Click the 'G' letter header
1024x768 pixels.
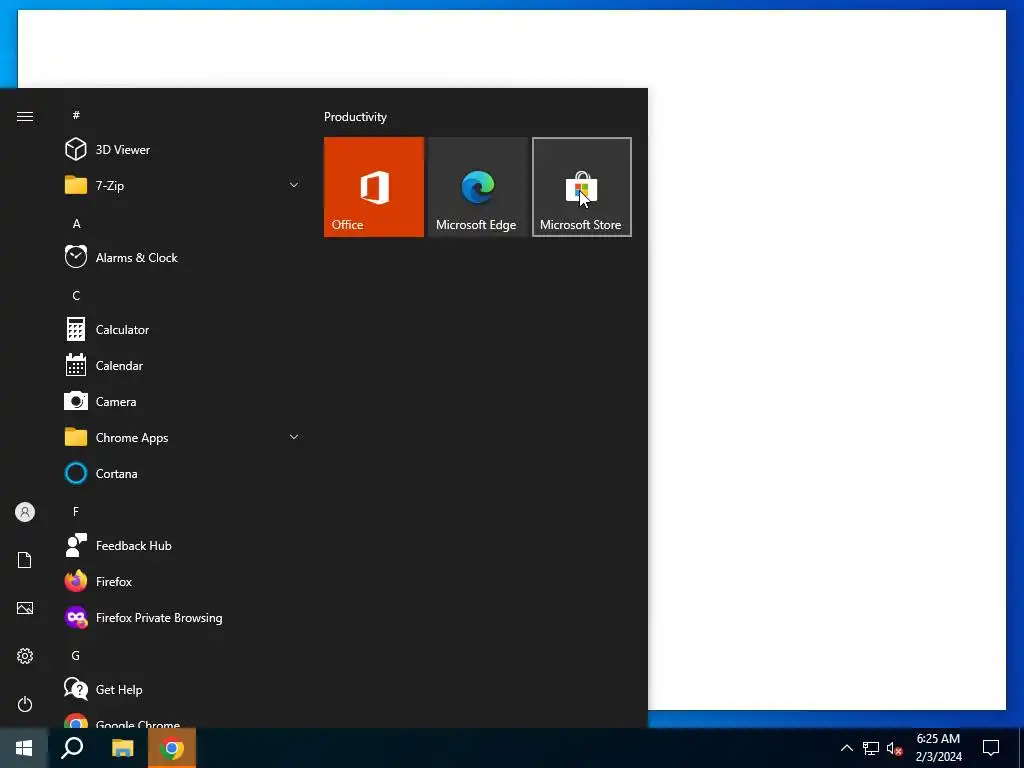pos(76,656)
